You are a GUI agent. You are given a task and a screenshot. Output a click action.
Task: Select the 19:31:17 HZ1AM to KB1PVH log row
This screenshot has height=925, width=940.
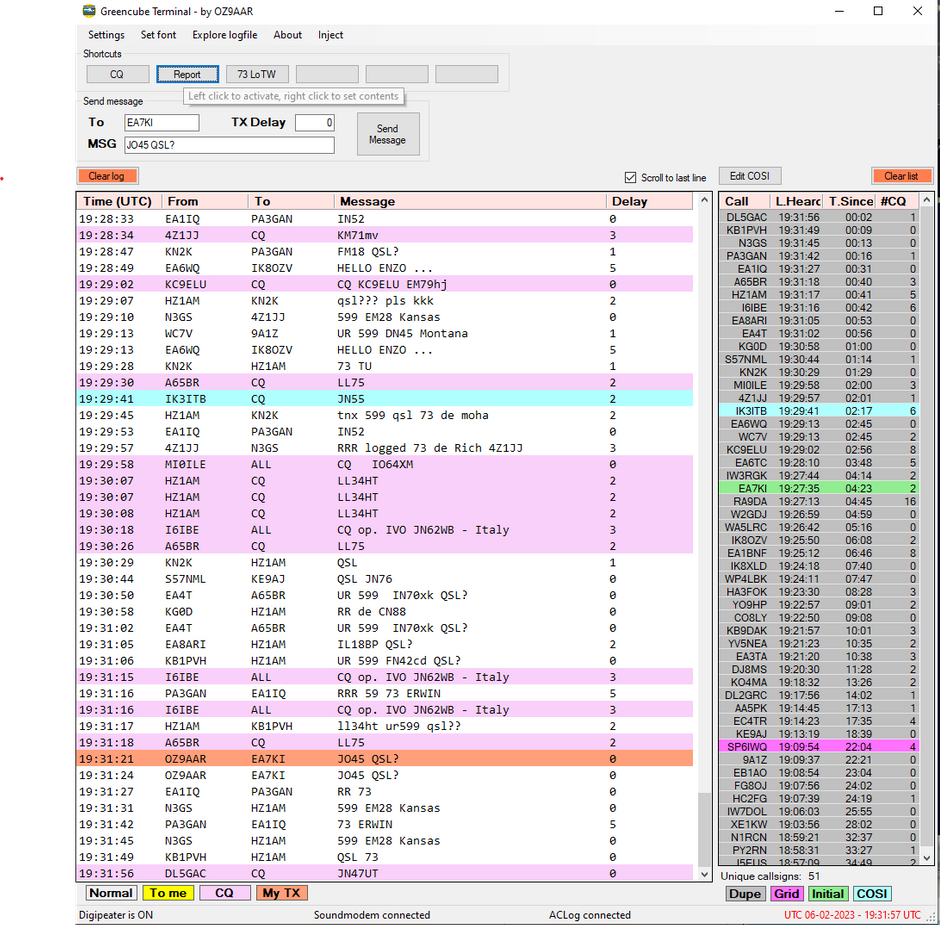tap(385, 726)
